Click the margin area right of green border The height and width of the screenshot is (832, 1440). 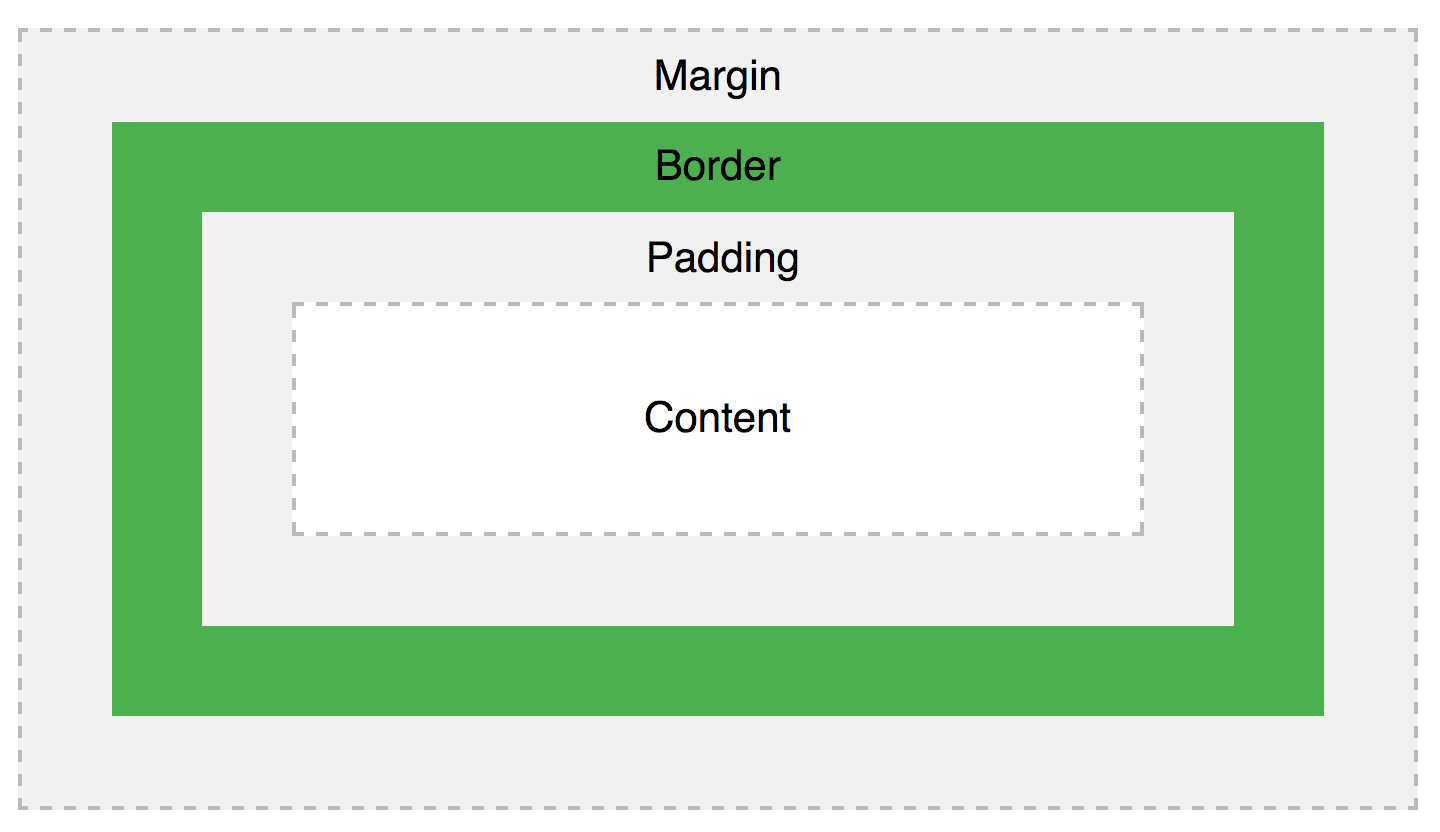click(x=1370, y=419)
